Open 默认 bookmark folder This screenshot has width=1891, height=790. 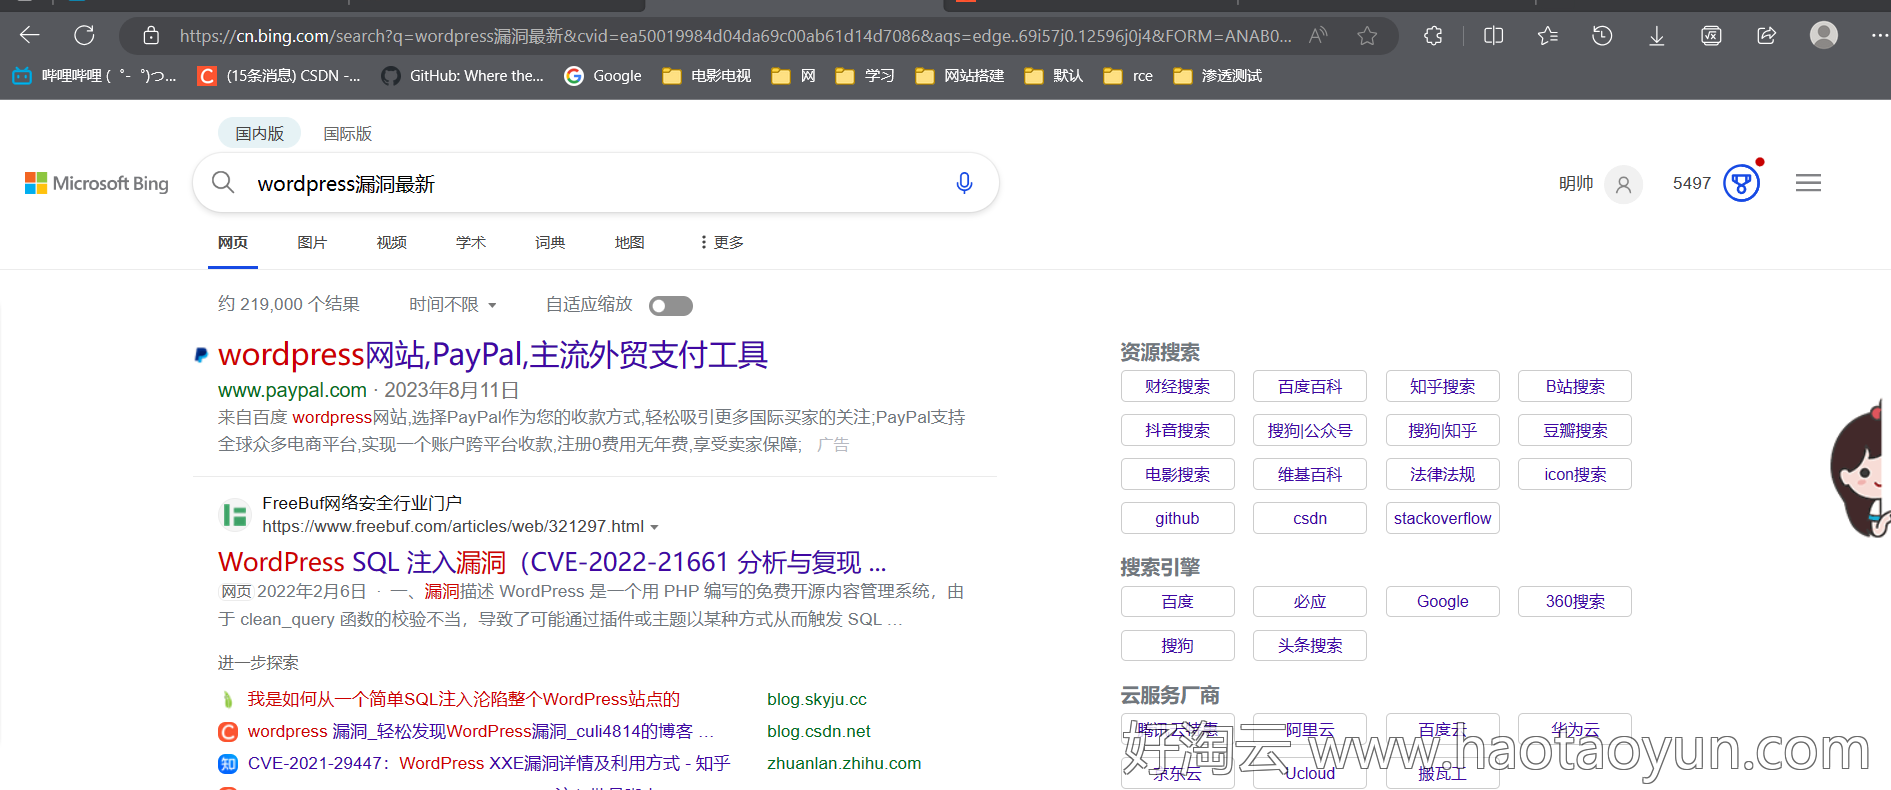pos(1054,76)
